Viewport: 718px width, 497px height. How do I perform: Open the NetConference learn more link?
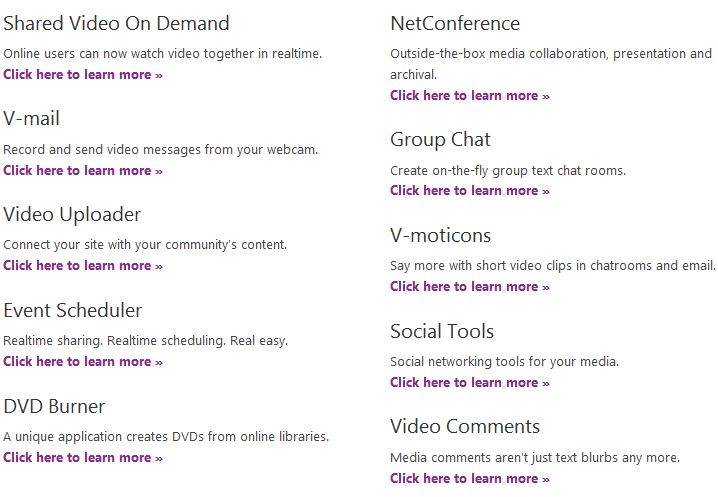(x=470, y=96)
